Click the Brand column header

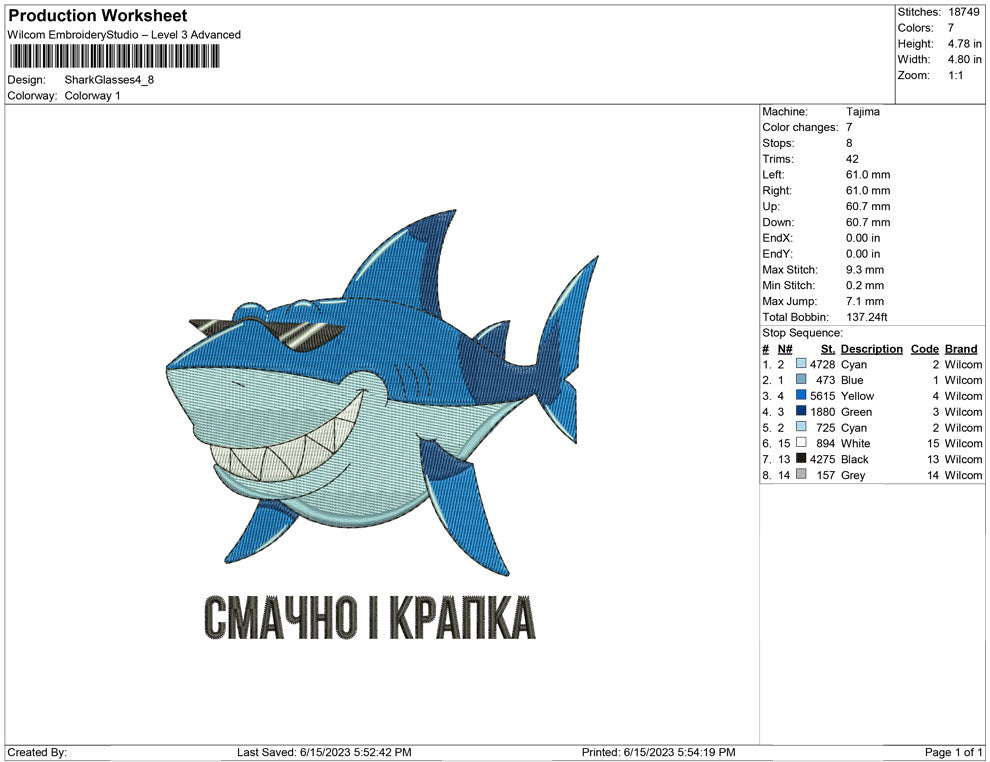click(961, 349)
